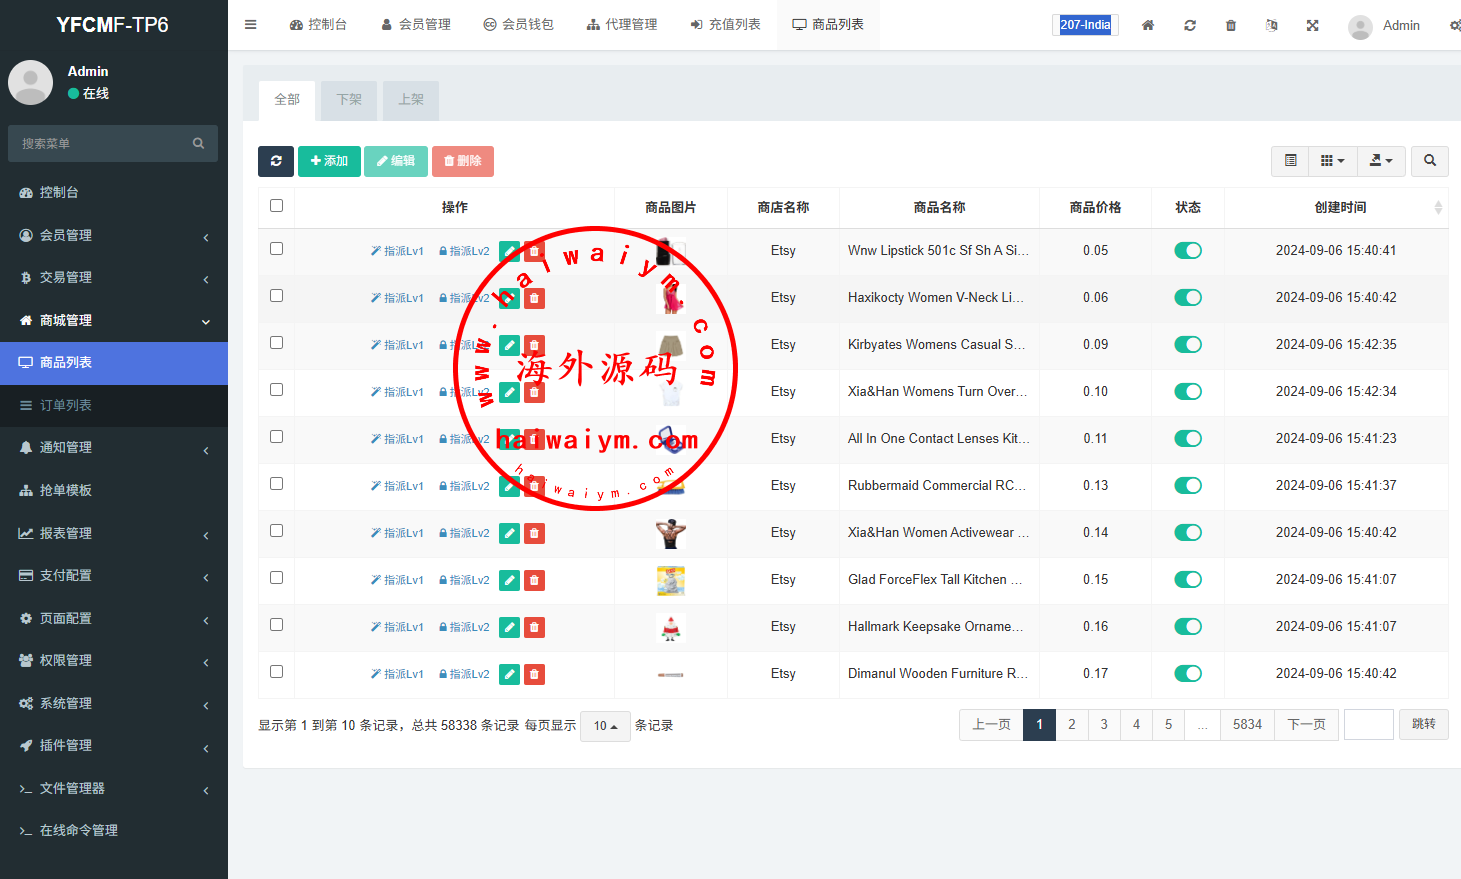
Task: Open the home icon in the top bar
Action: [x=1148, y=25]
